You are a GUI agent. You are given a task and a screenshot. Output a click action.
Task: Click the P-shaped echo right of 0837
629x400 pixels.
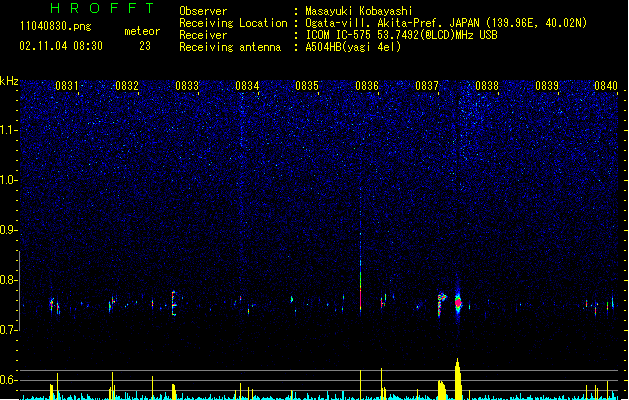pyautogui.click(x=441, y=304)
